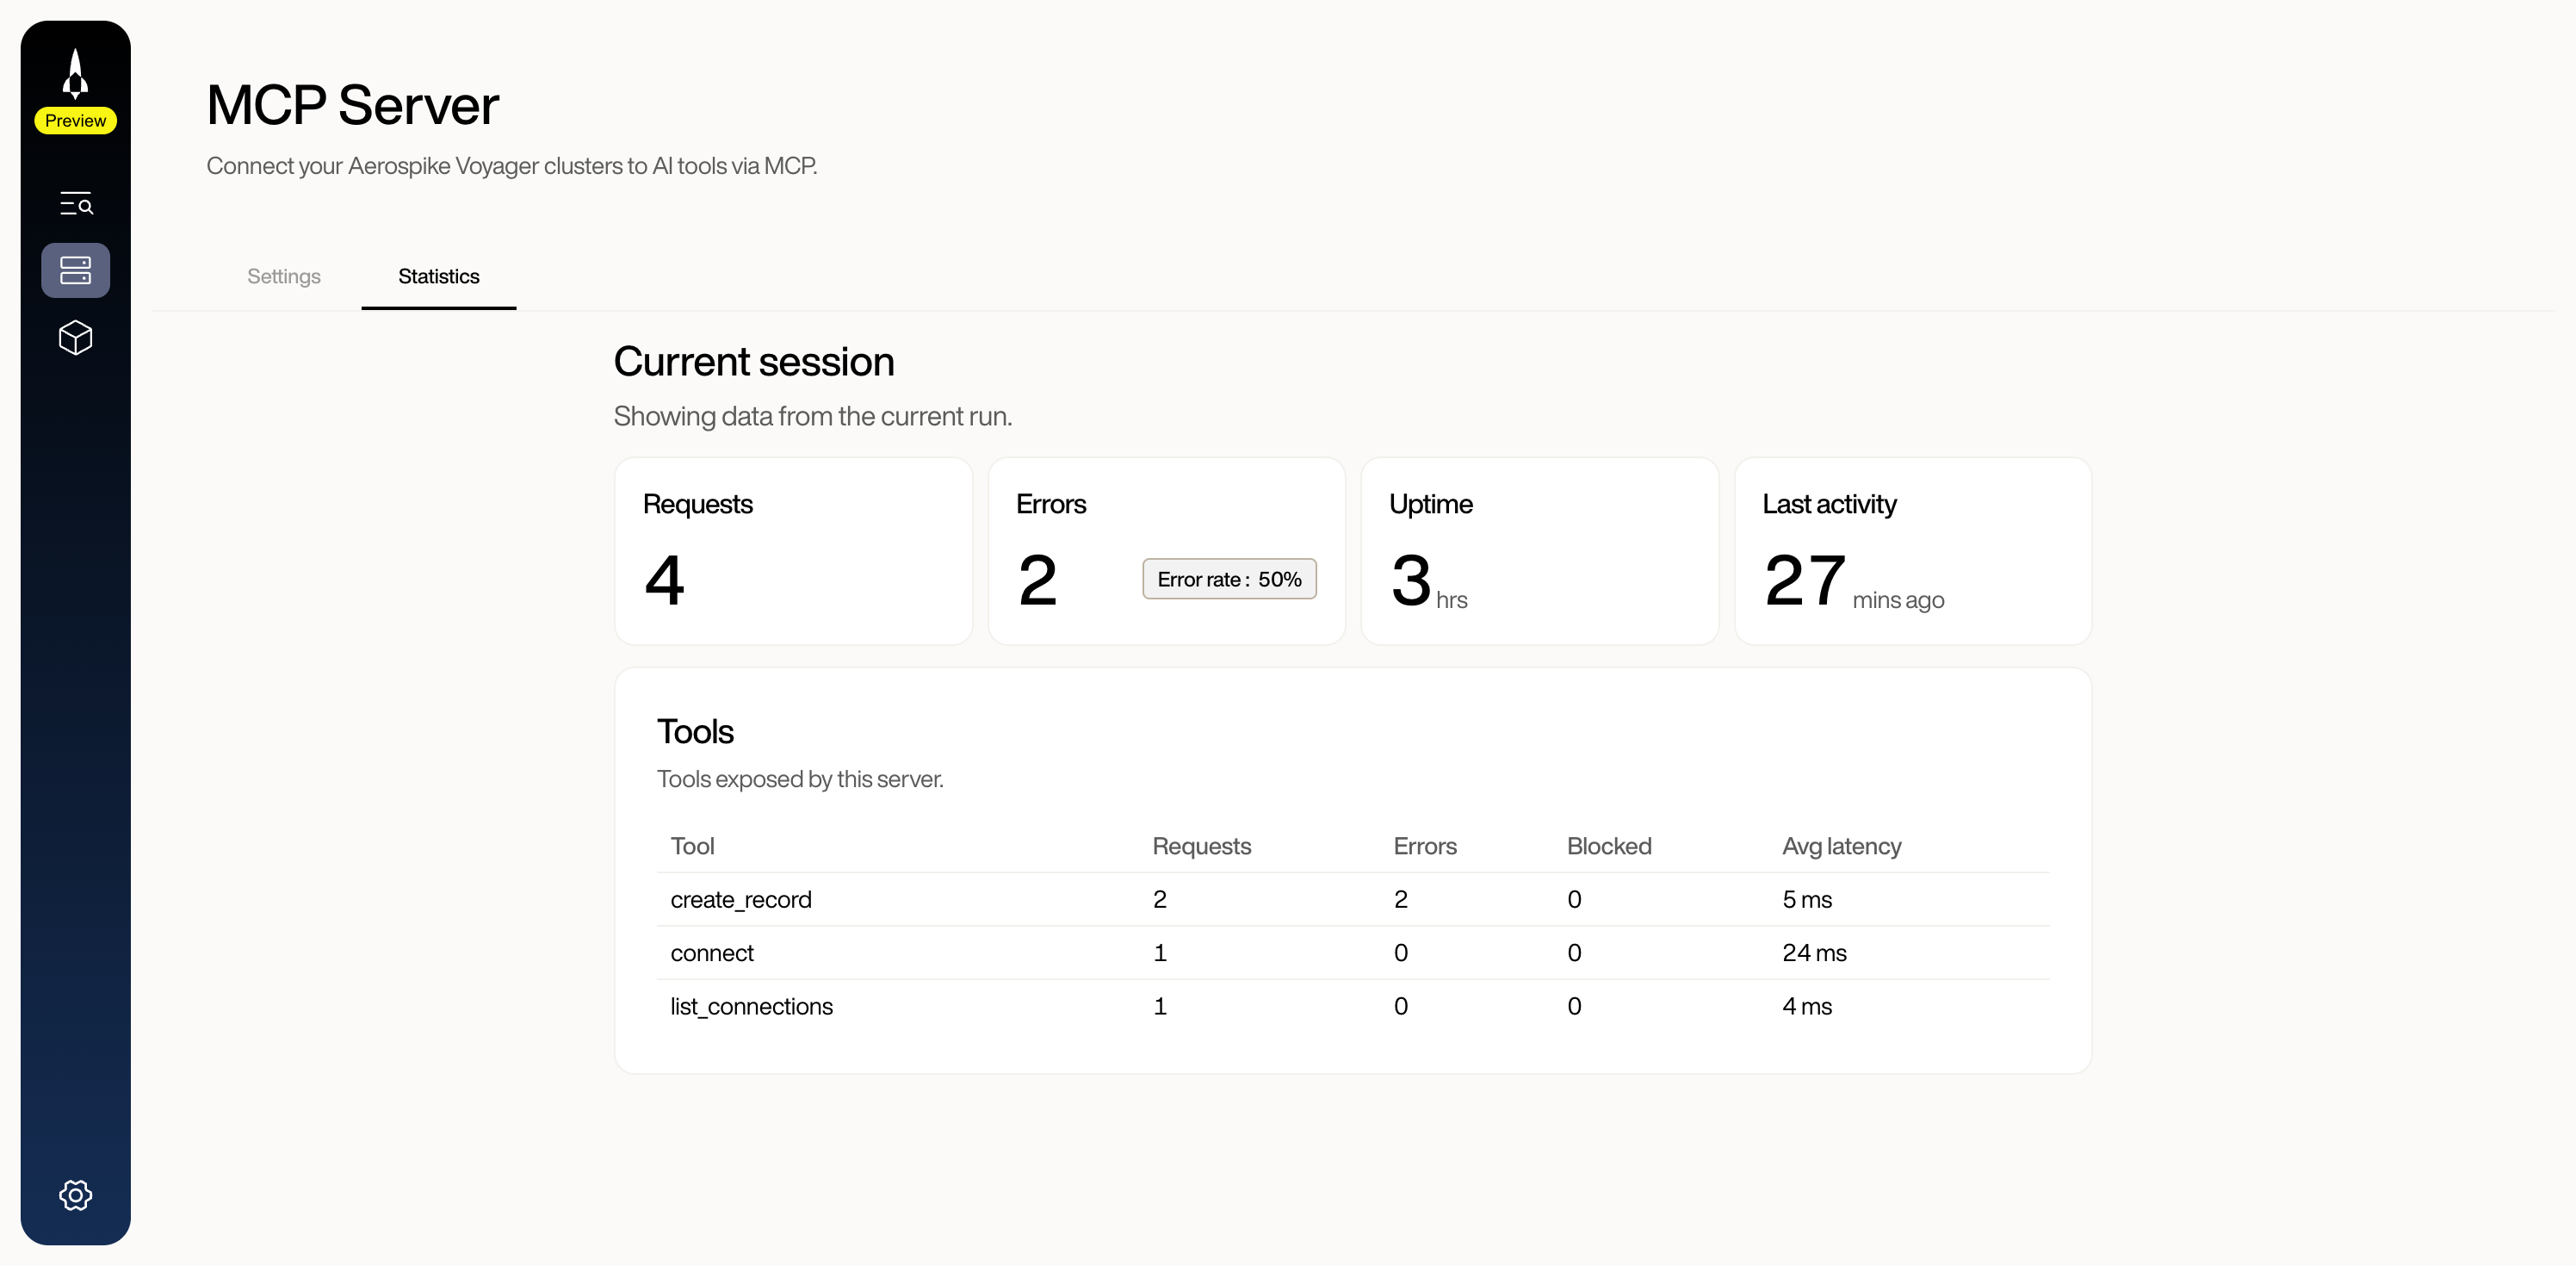Screen dimensions: 2576x1266
Task: Open settings via the gear icon
Action: point(75,1194)
